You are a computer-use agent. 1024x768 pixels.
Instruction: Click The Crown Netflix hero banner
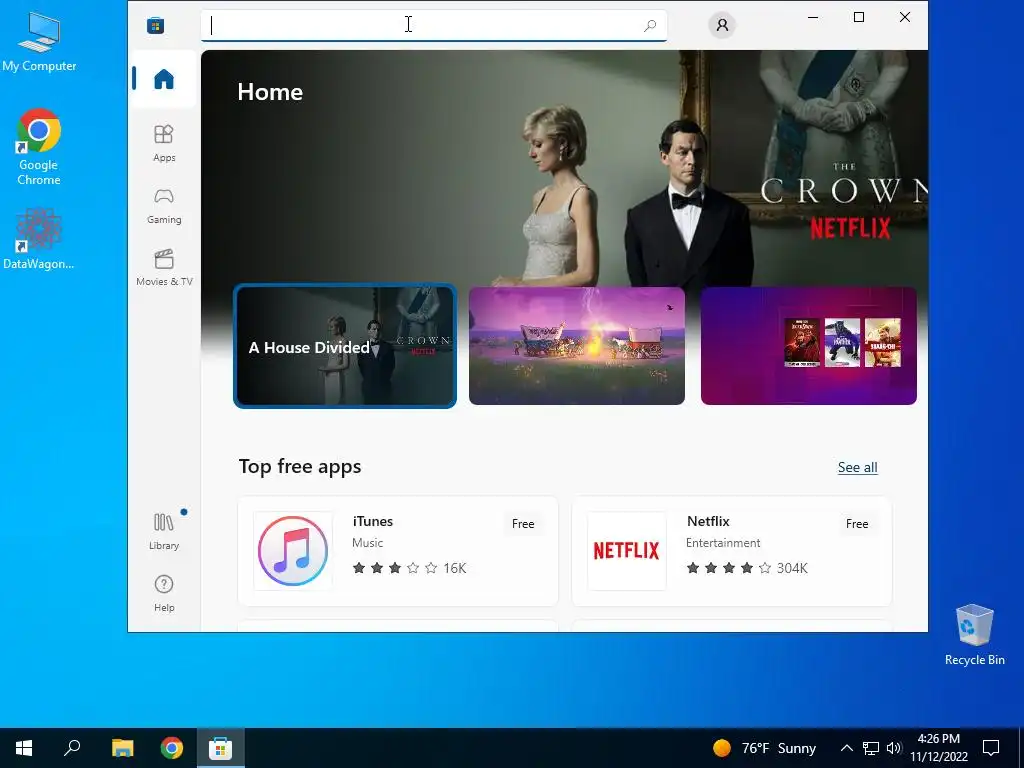(564, 167)
